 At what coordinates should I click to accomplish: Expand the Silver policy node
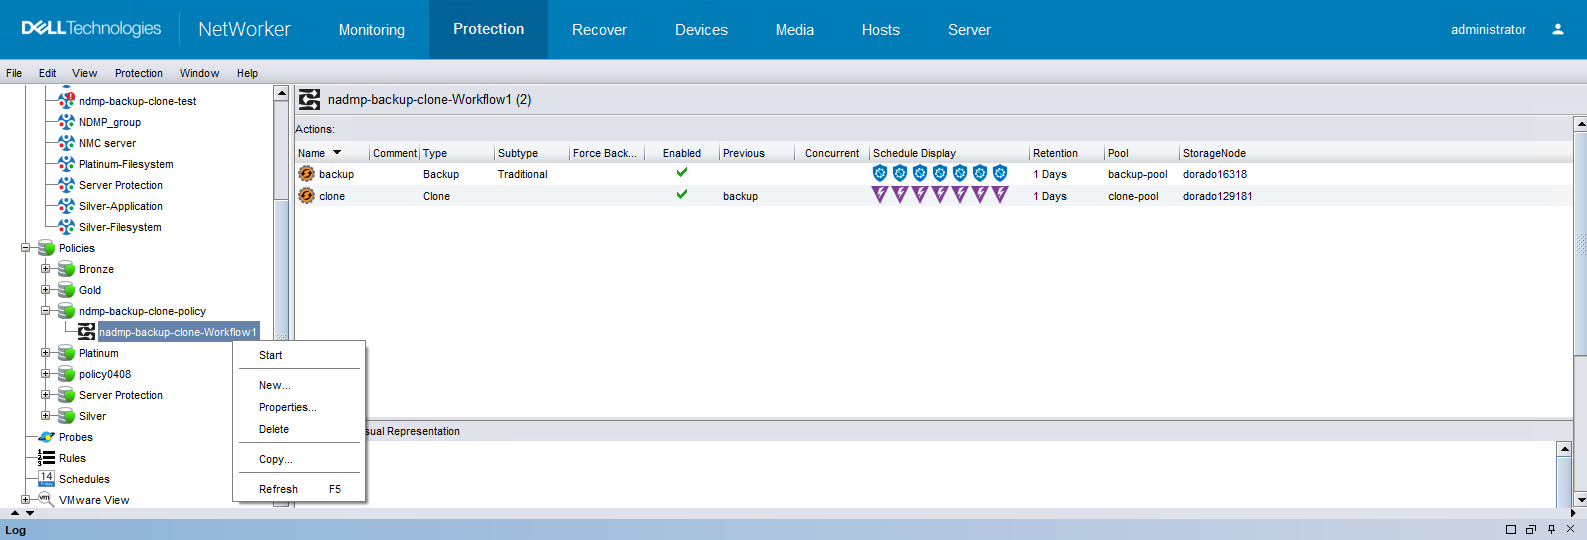click(45, 415)
